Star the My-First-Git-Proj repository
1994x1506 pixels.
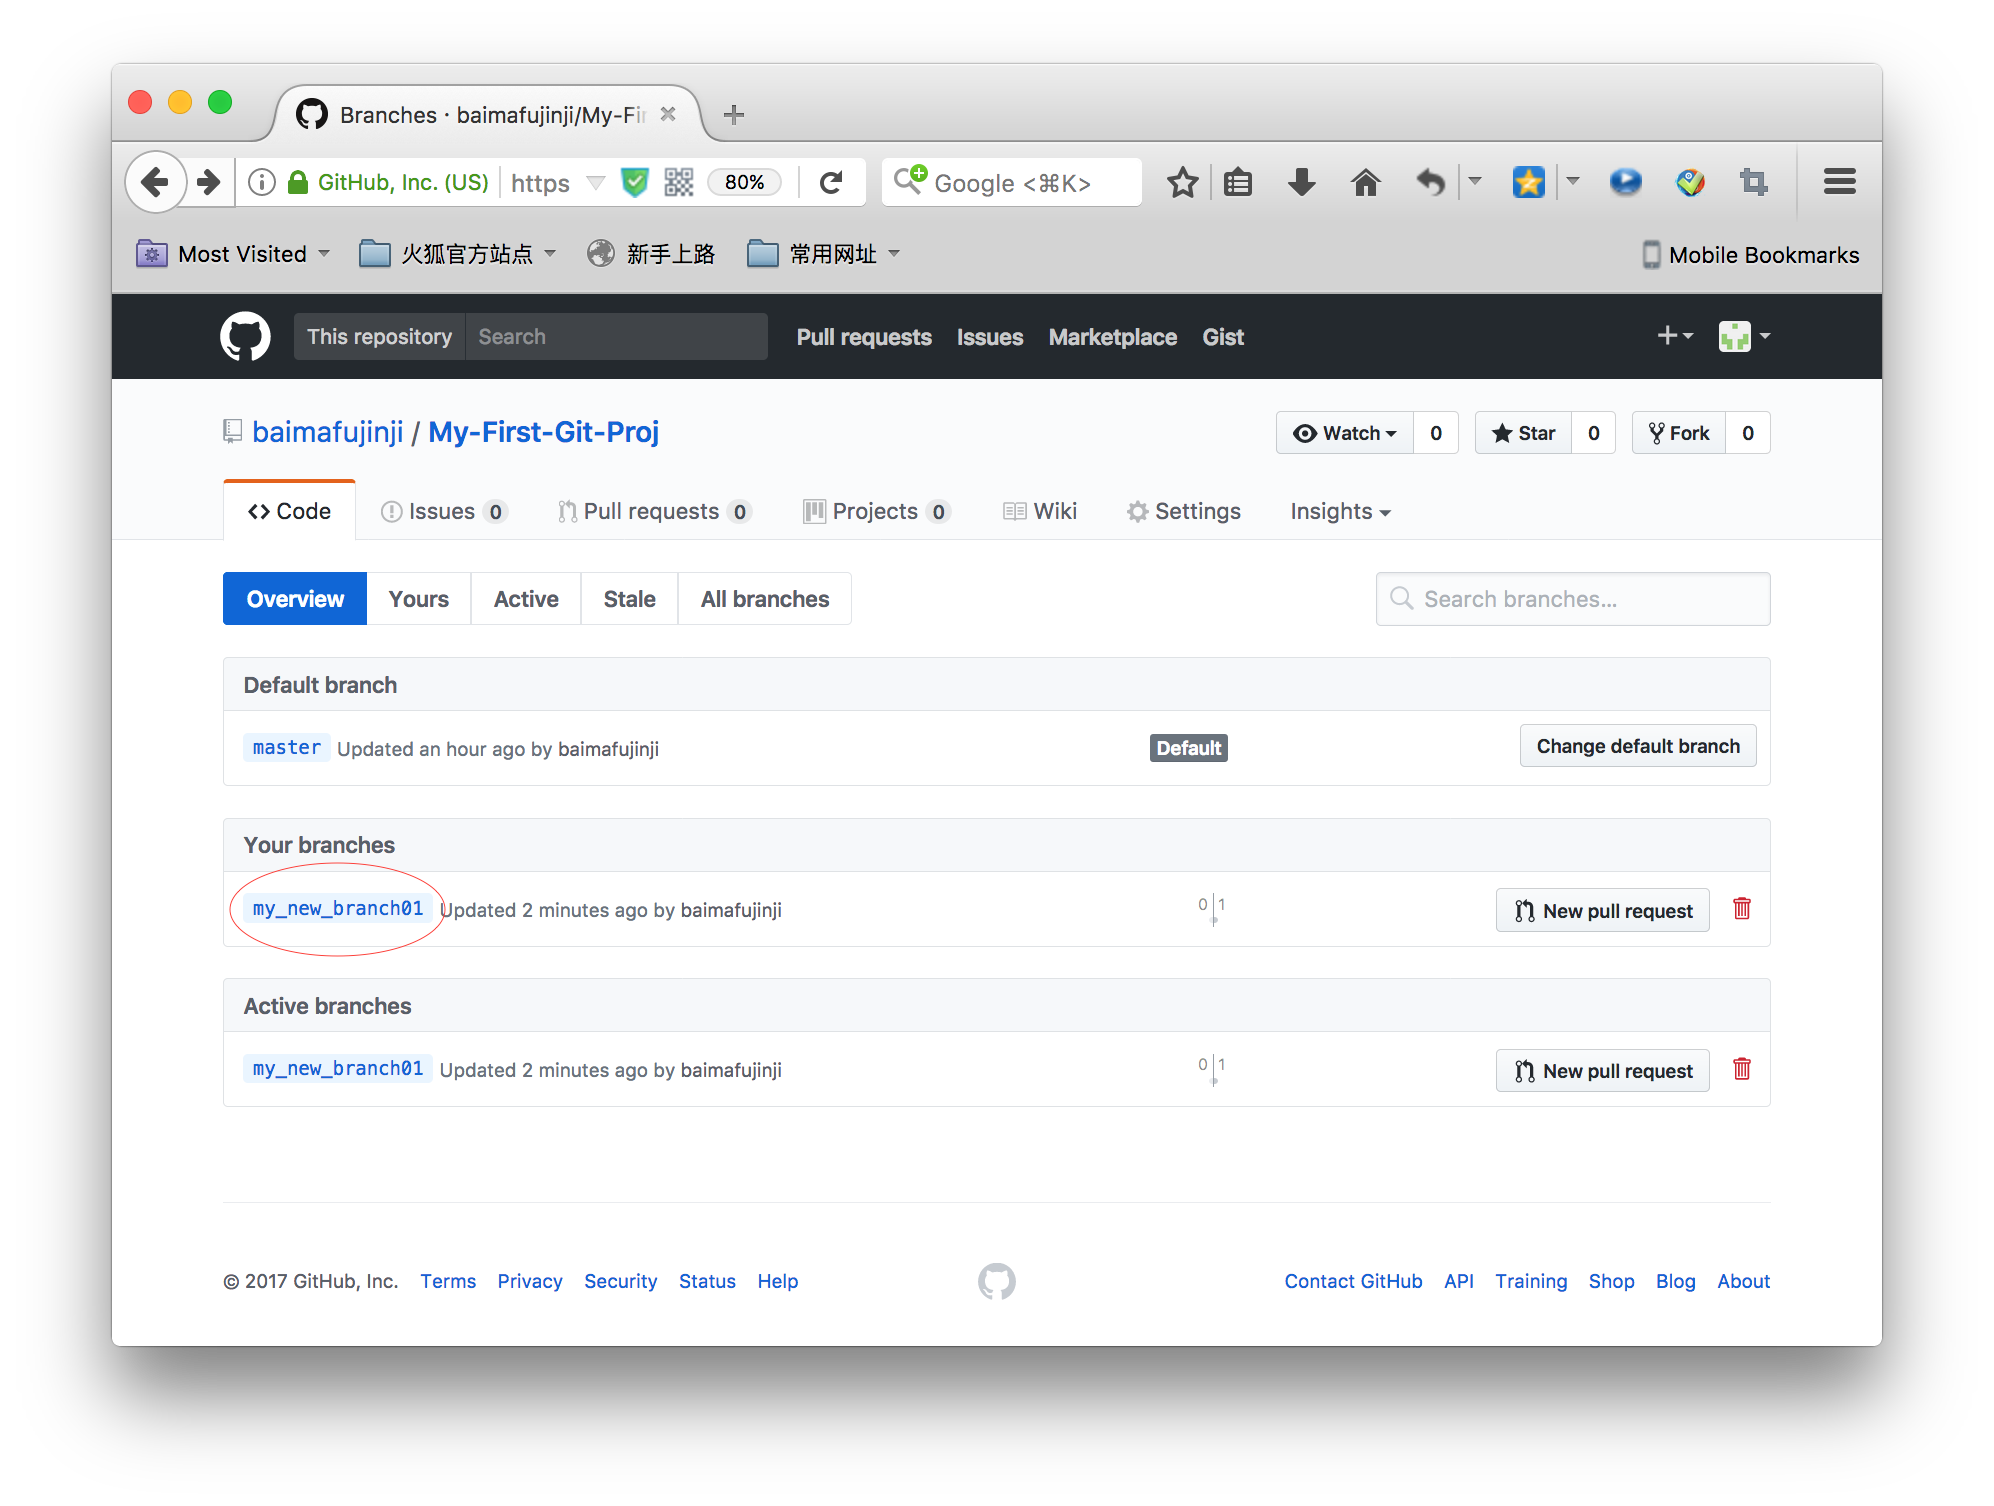click(1523, 433)
